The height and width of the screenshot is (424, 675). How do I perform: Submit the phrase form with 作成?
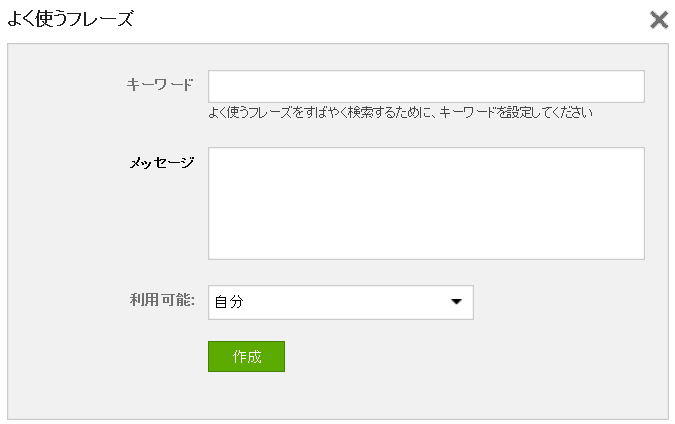(246, 356)
